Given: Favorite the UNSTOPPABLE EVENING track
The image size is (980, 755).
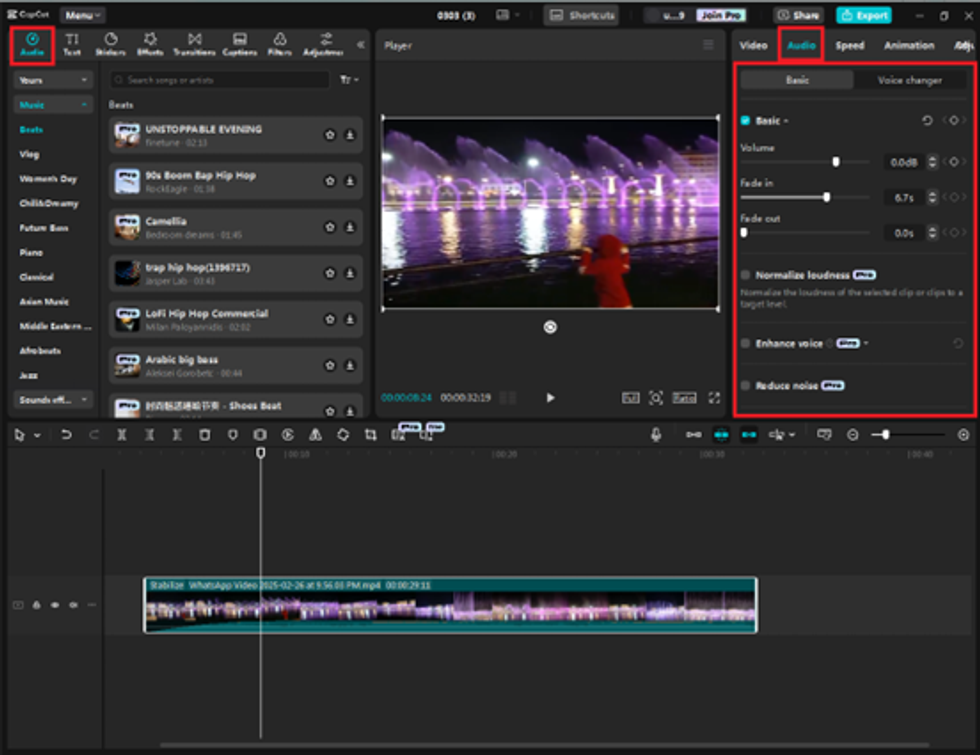Looking at the screenshot, I should coord(330,135).
